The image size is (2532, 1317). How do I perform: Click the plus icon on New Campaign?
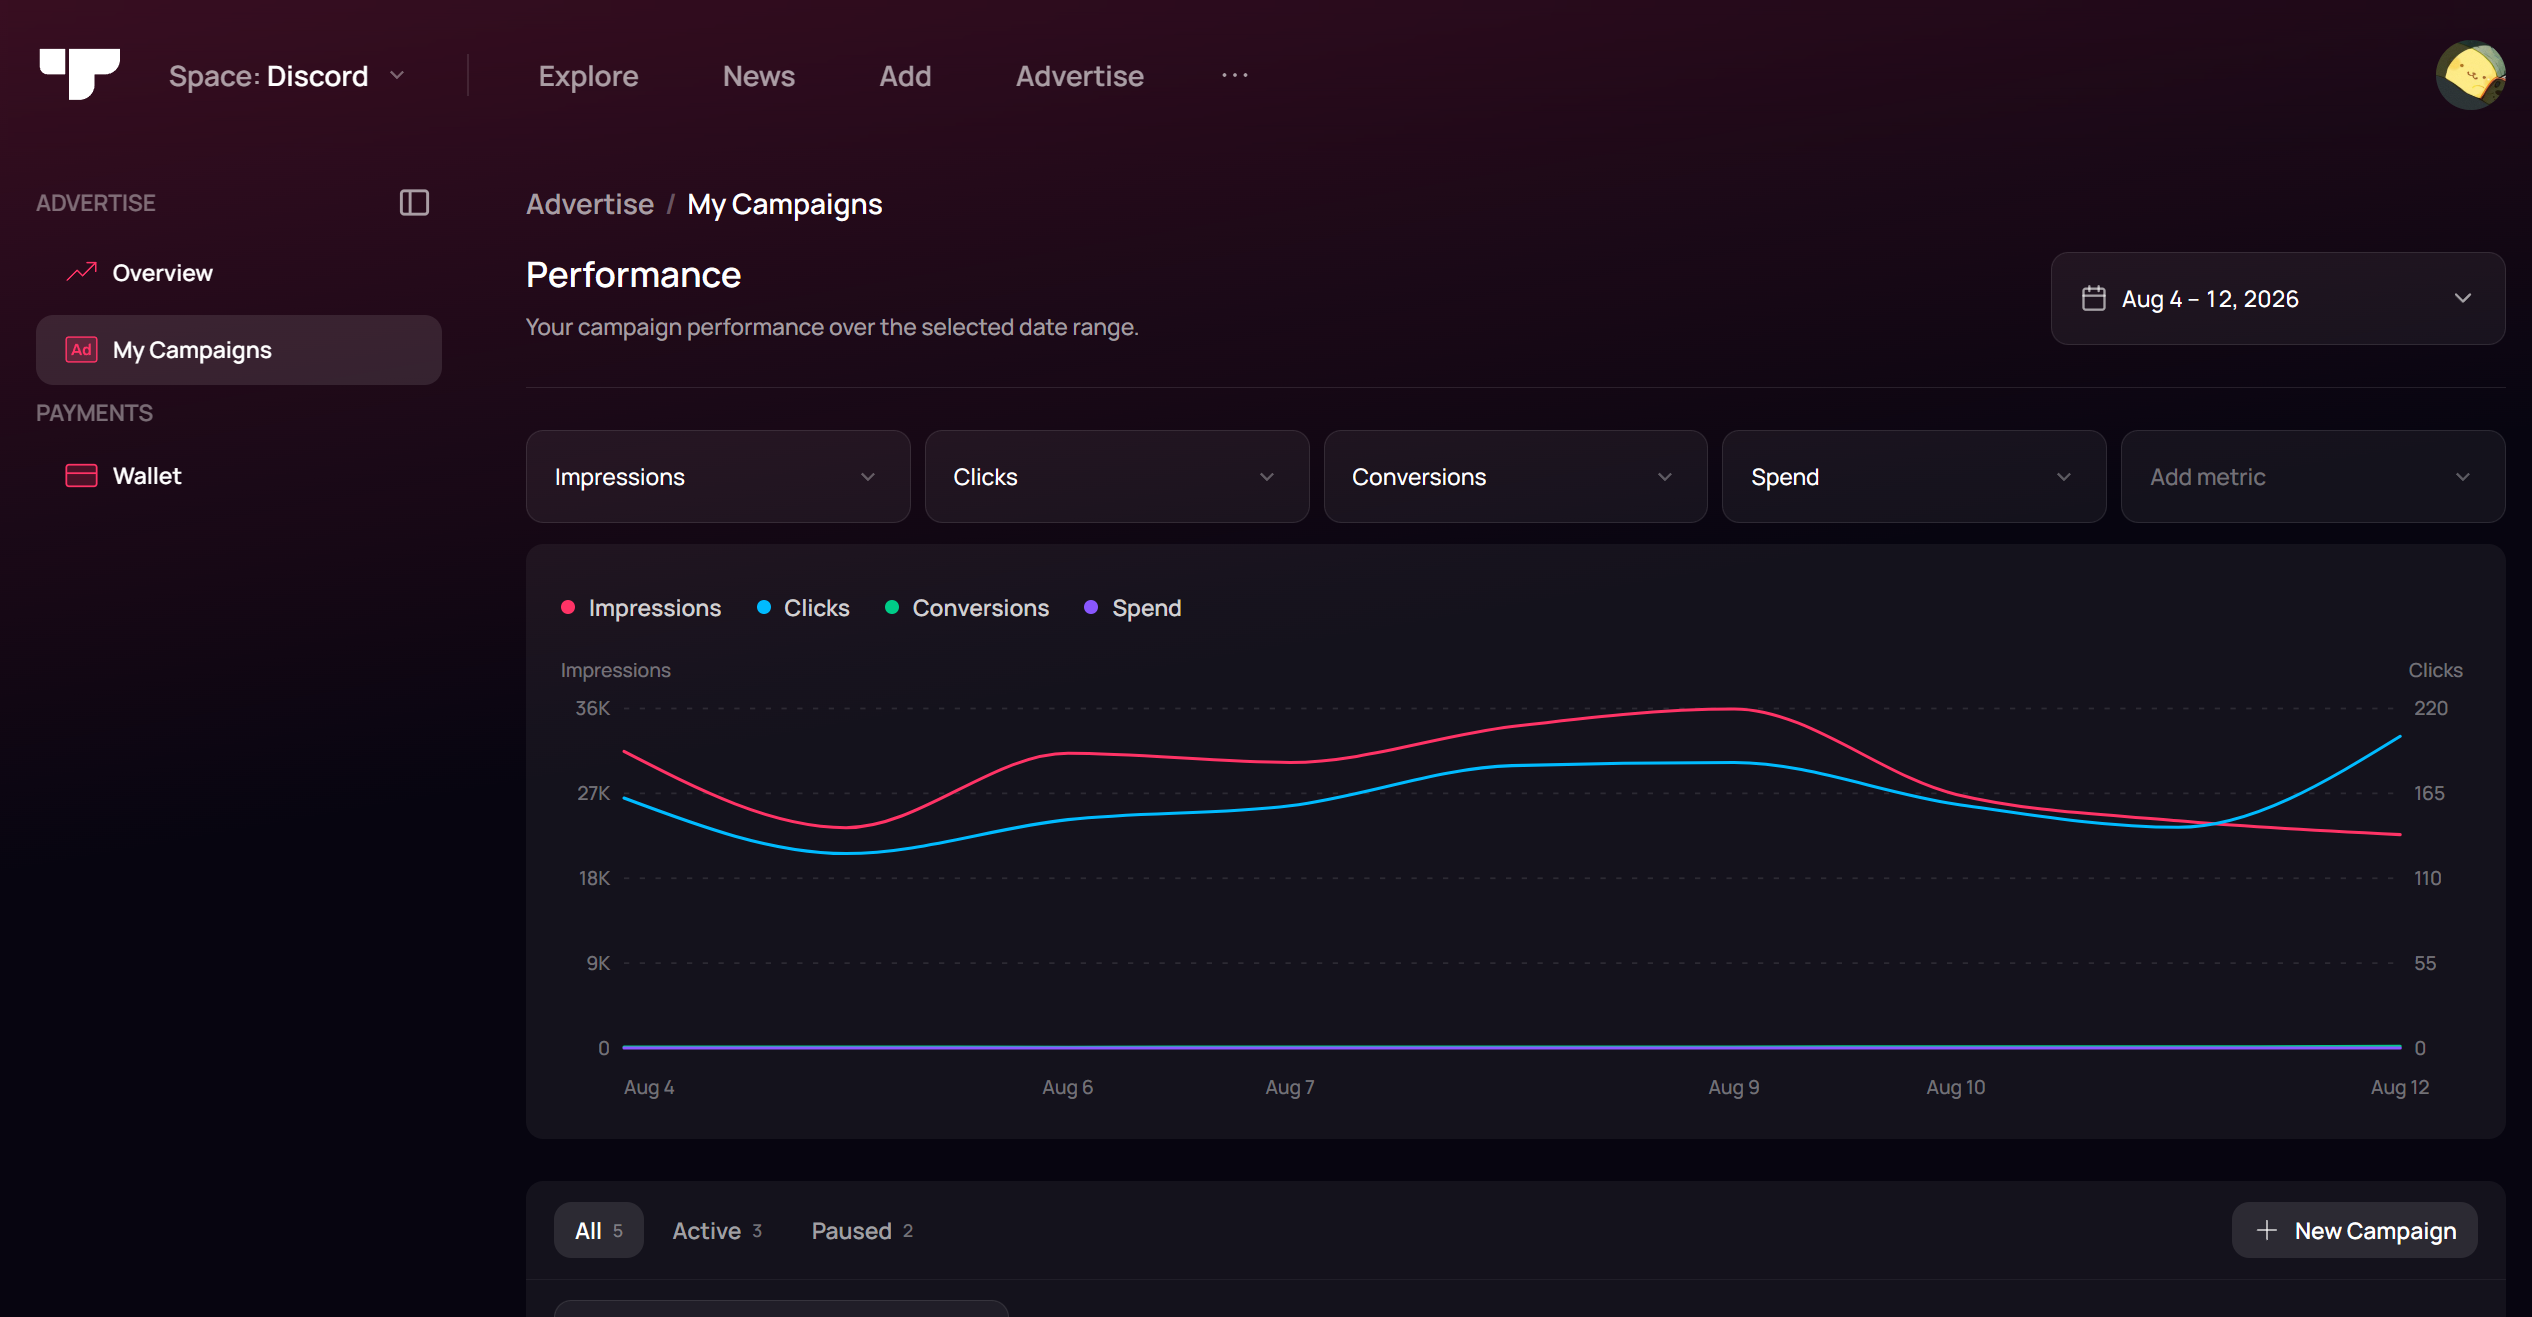click(2266, 1230)
